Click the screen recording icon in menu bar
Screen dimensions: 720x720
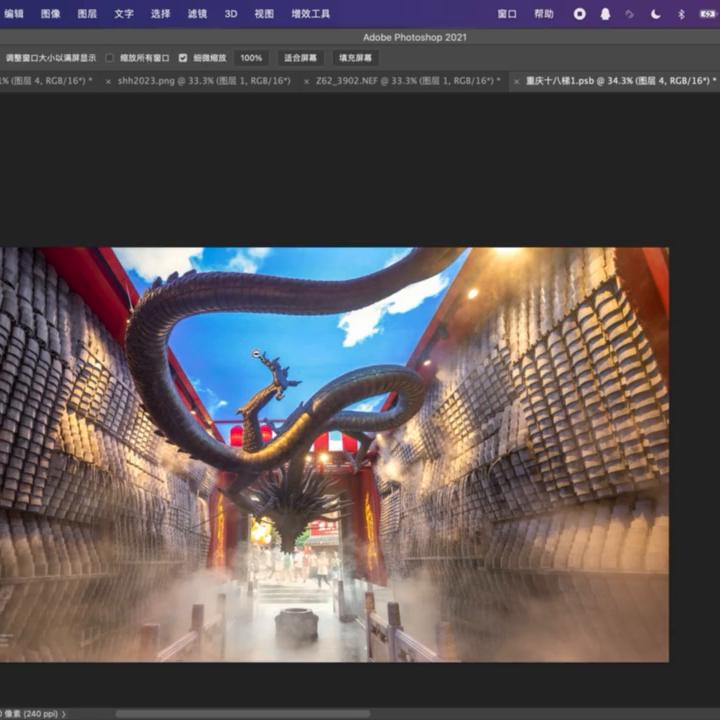point(580,14)
